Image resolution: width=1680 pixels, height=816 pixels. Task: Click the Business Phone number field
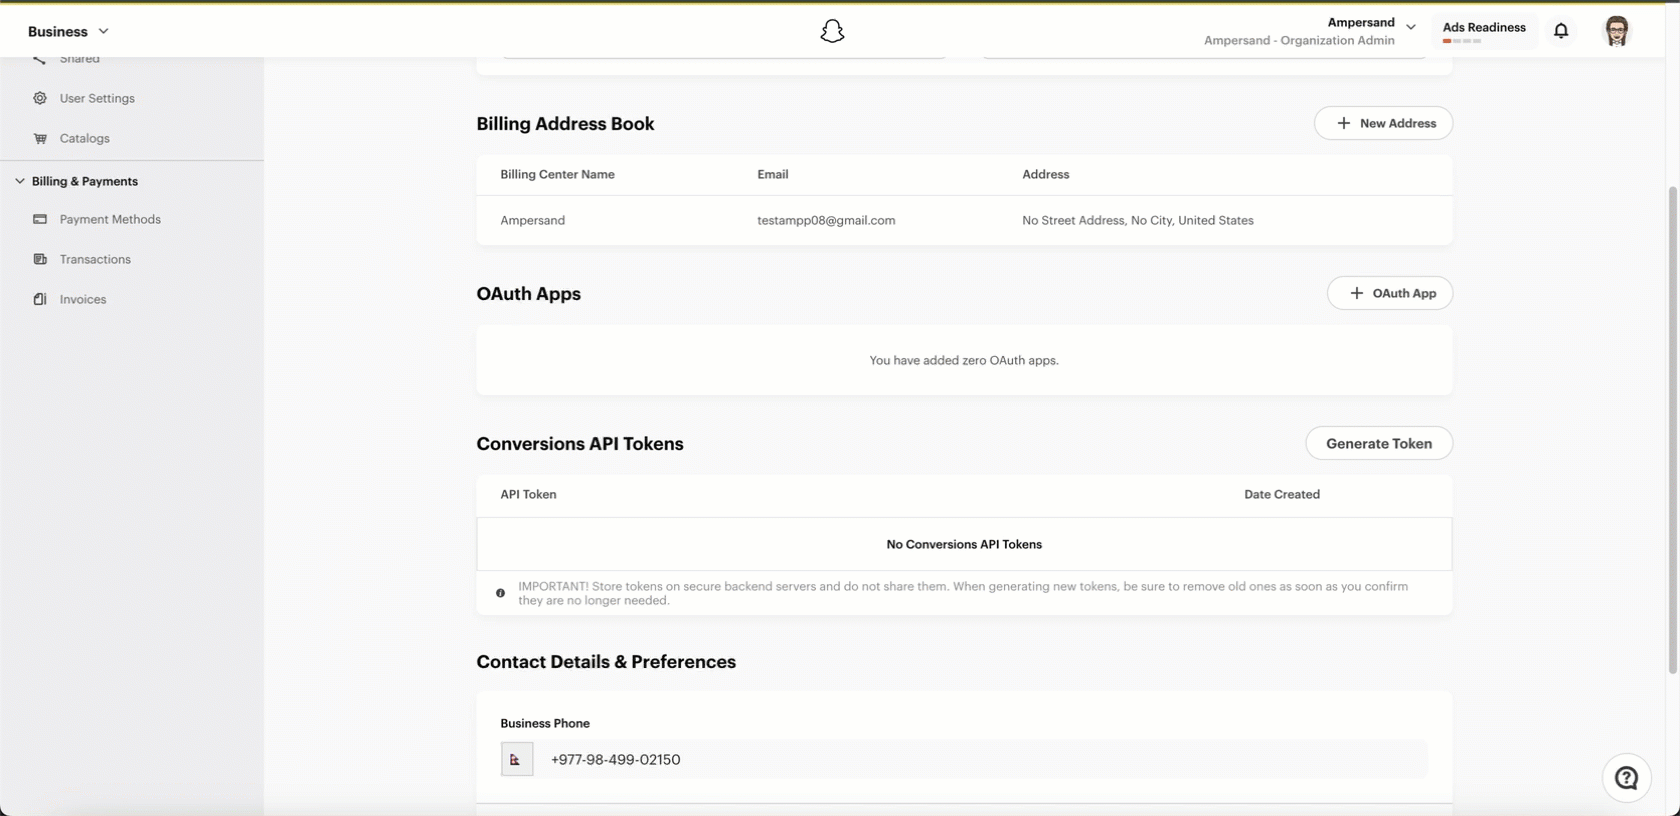(980, 759)
